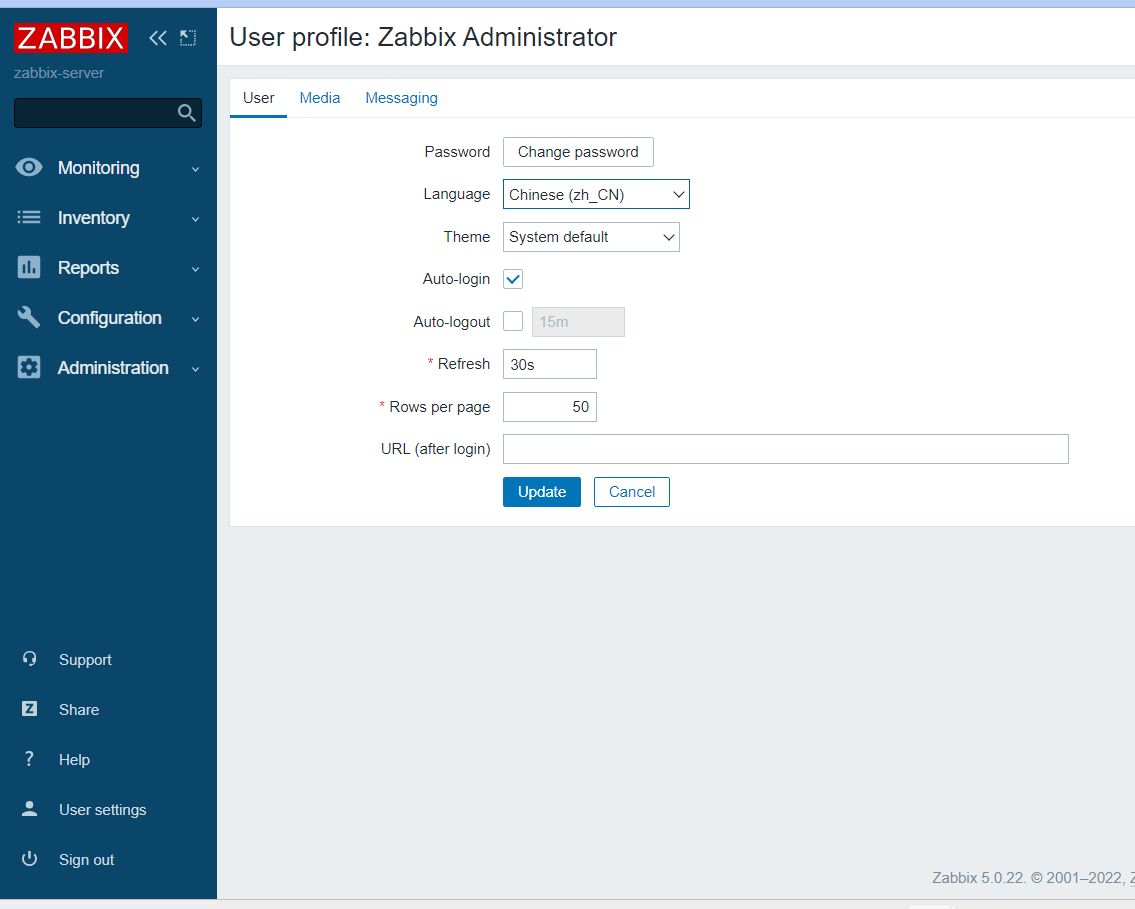The image size is (1135, 909).
Task: Click the URL (after login) field
Action: pyautogui.click(x=786, y=449)
